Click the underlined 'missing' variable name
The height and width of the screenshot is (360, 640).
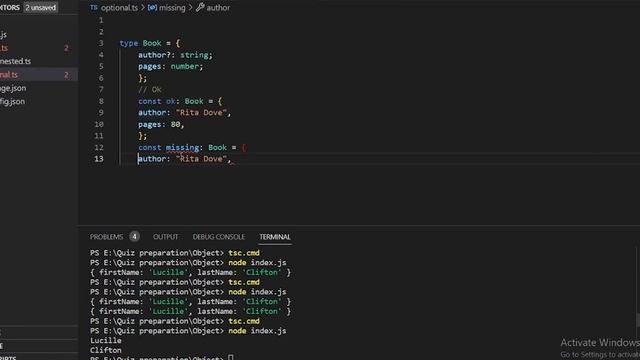click(x=182, y=147)
